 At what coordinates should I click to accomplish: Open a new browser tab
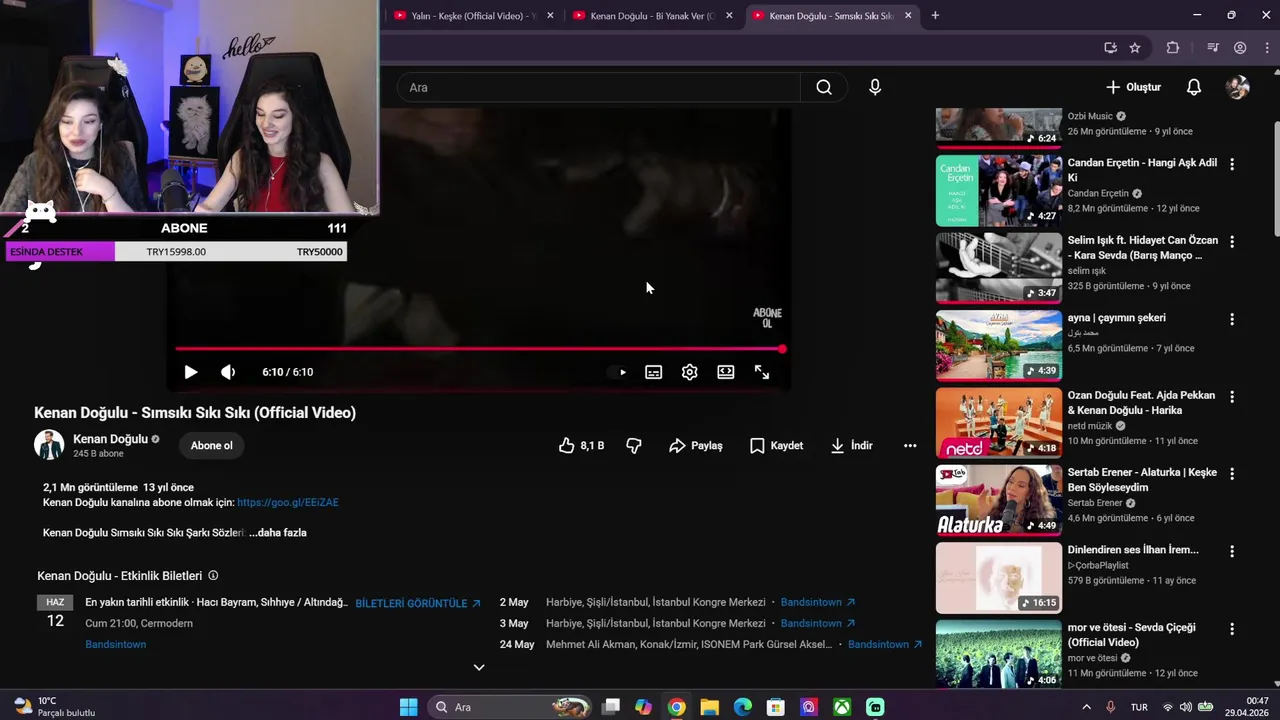935,15
